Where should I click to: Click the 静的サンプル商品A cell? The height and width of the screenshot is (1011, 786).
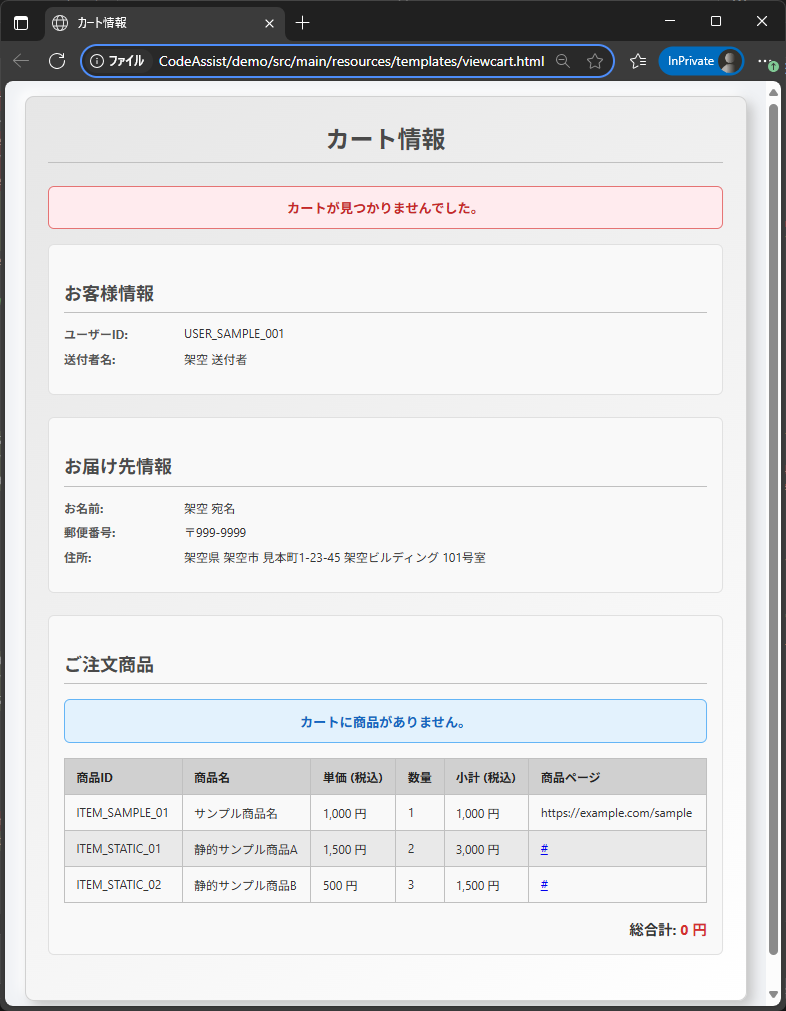(246, 850)
